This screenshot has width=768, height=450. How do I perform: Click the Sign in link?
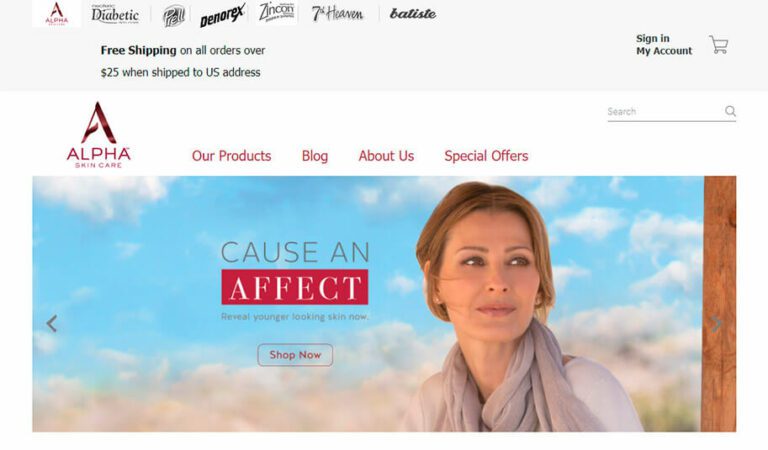tap(652, 38)
